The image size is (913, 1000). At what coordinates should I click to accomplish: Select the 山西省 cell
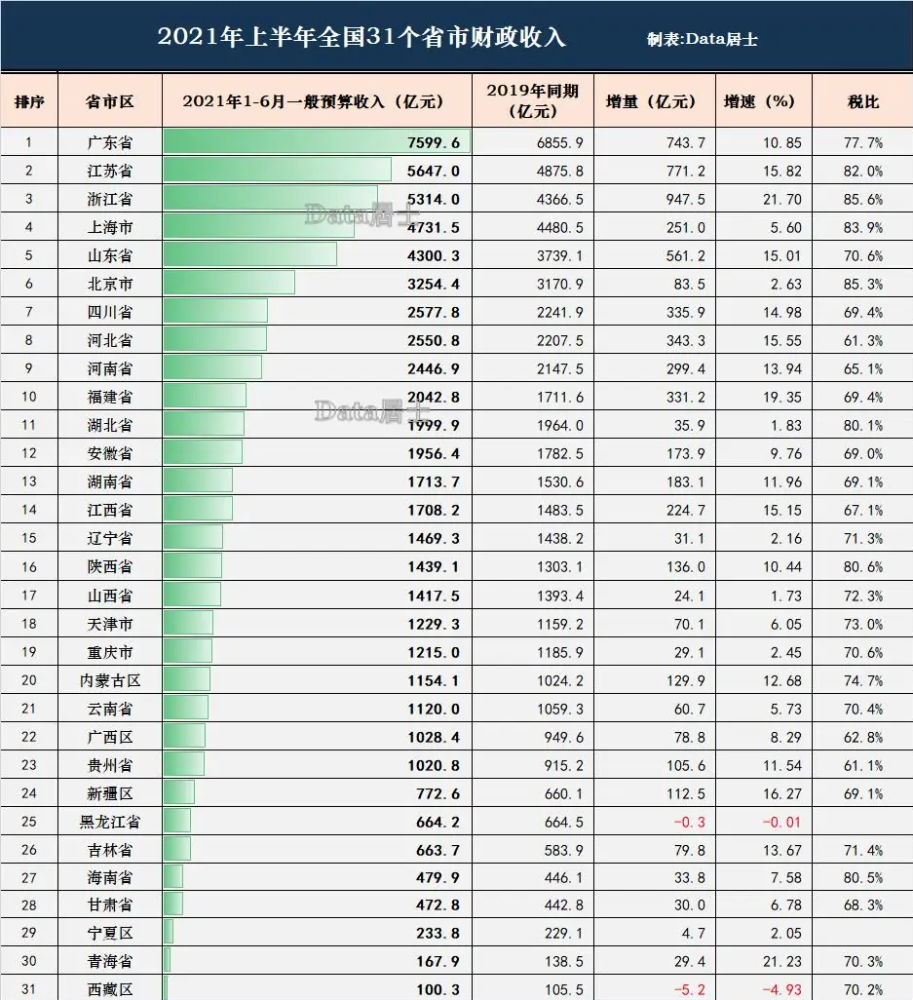pyautogui.click(x=110, y=596)
